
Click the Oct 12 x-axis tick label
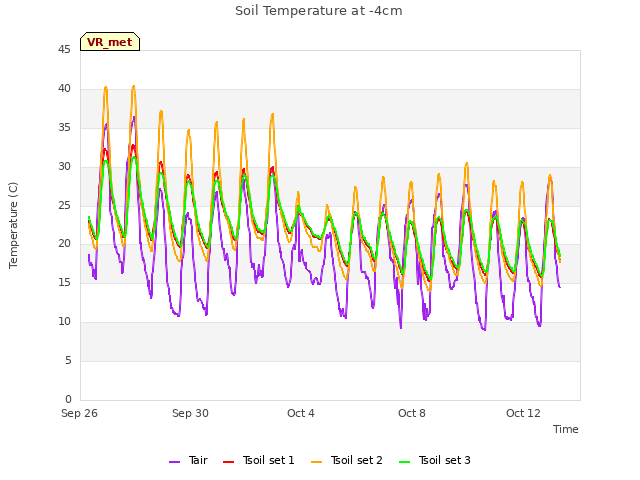coord(523,413)
